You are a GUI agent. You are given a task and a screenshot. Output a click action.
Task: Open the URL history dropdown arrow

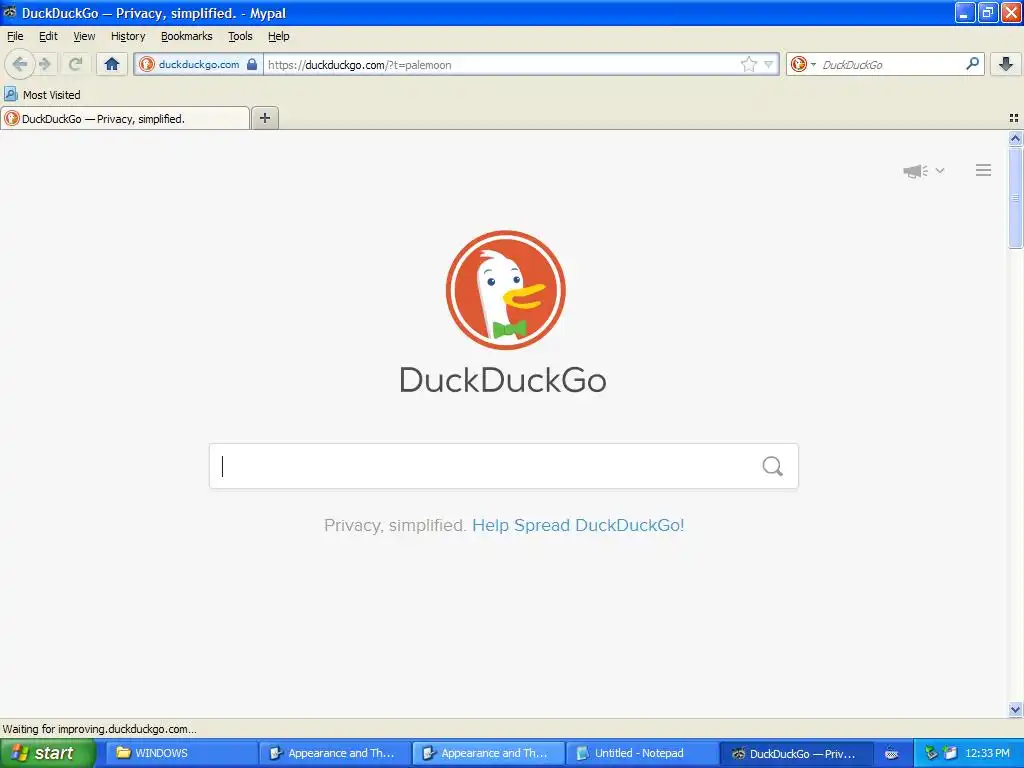coord(769,64)
